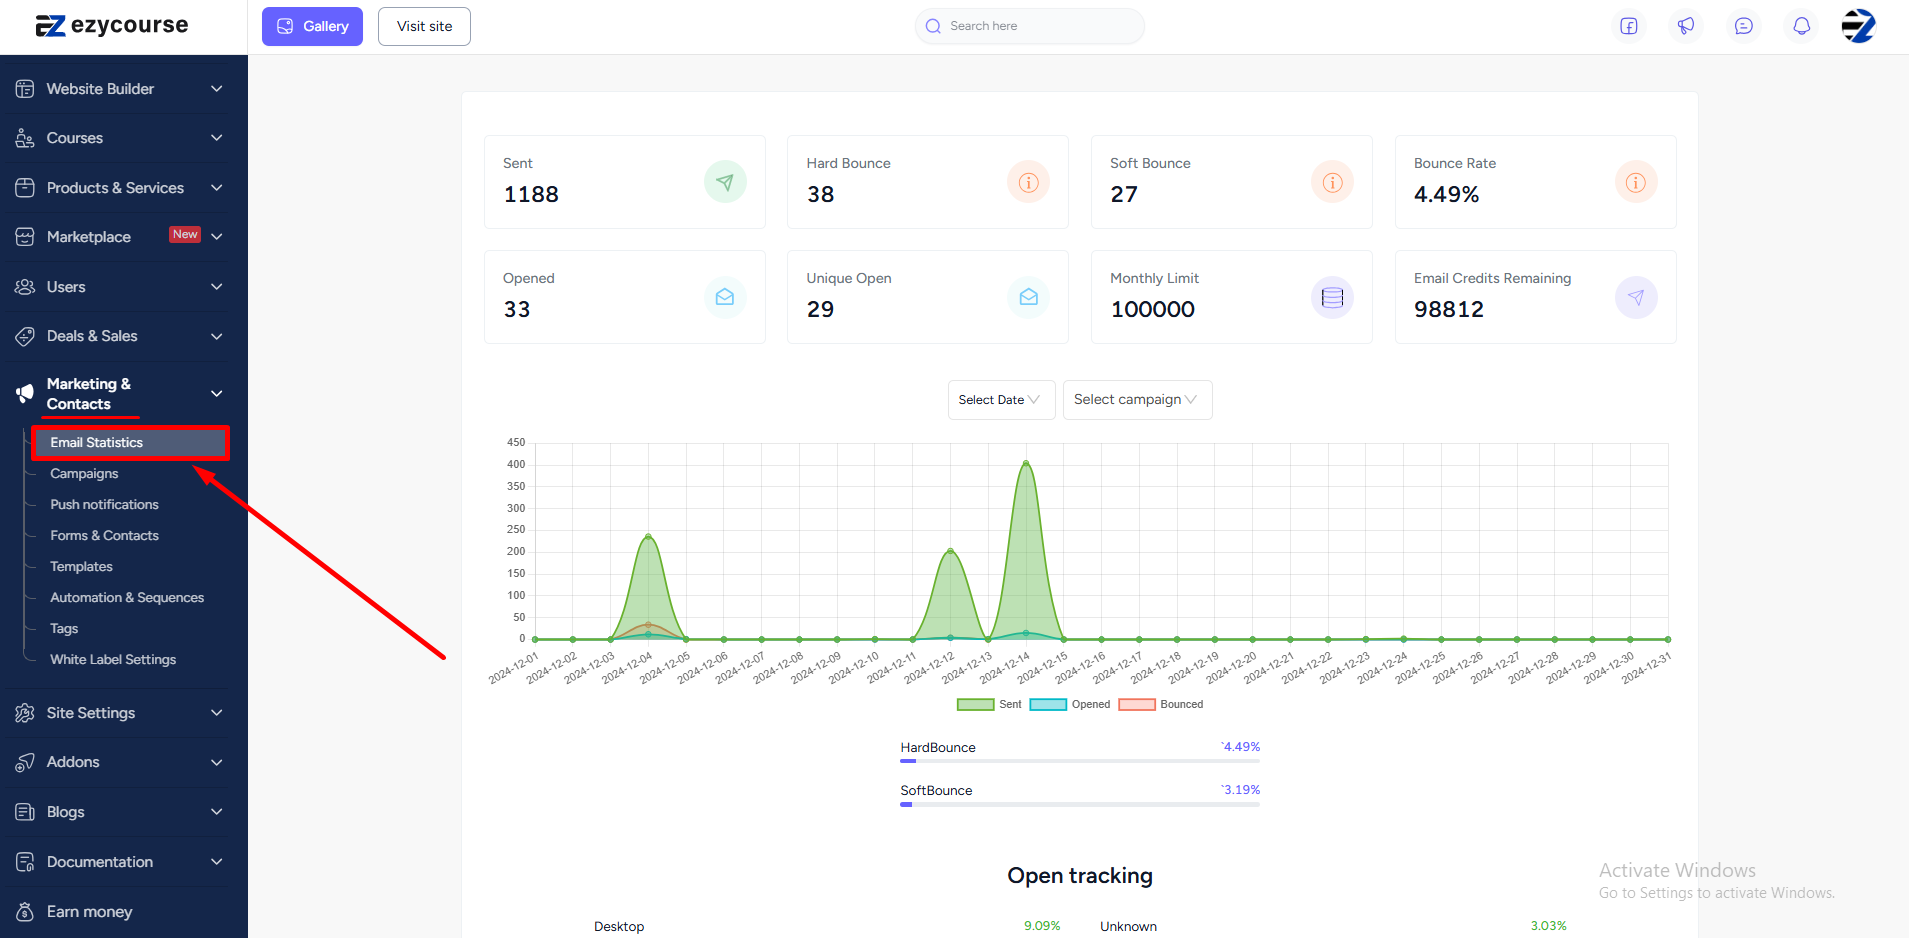Click the Documentation menu label
This screenshot has width=1909, height=938.
100,862
